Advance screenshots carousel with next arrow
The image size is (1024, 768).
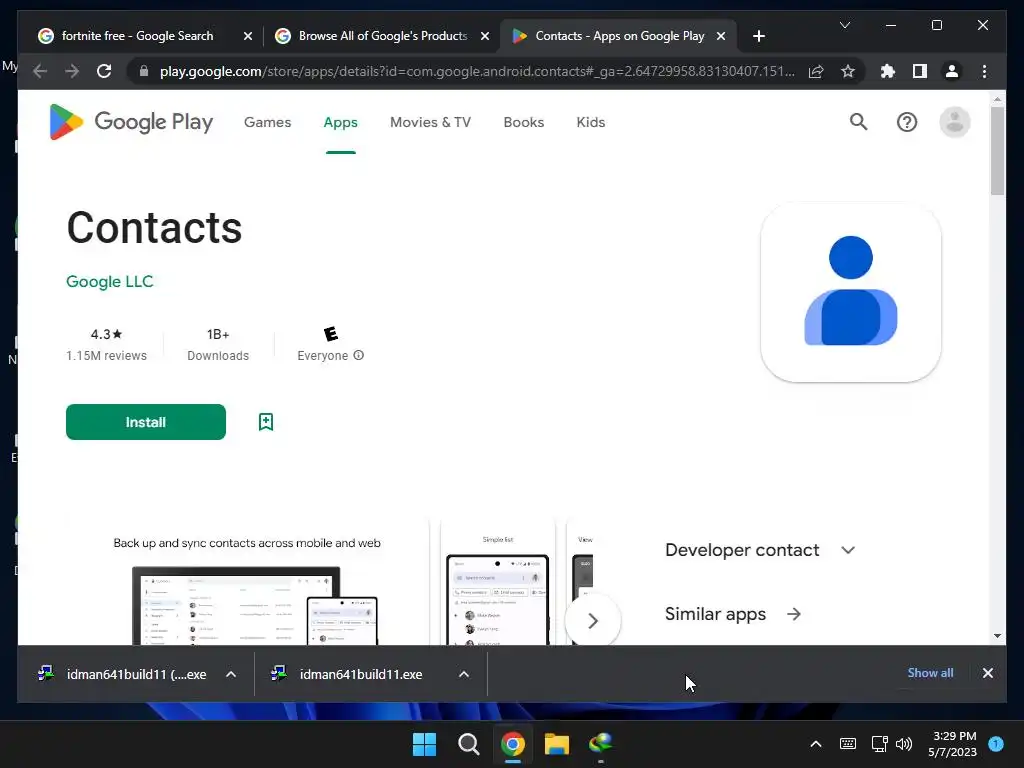[592, 620]
